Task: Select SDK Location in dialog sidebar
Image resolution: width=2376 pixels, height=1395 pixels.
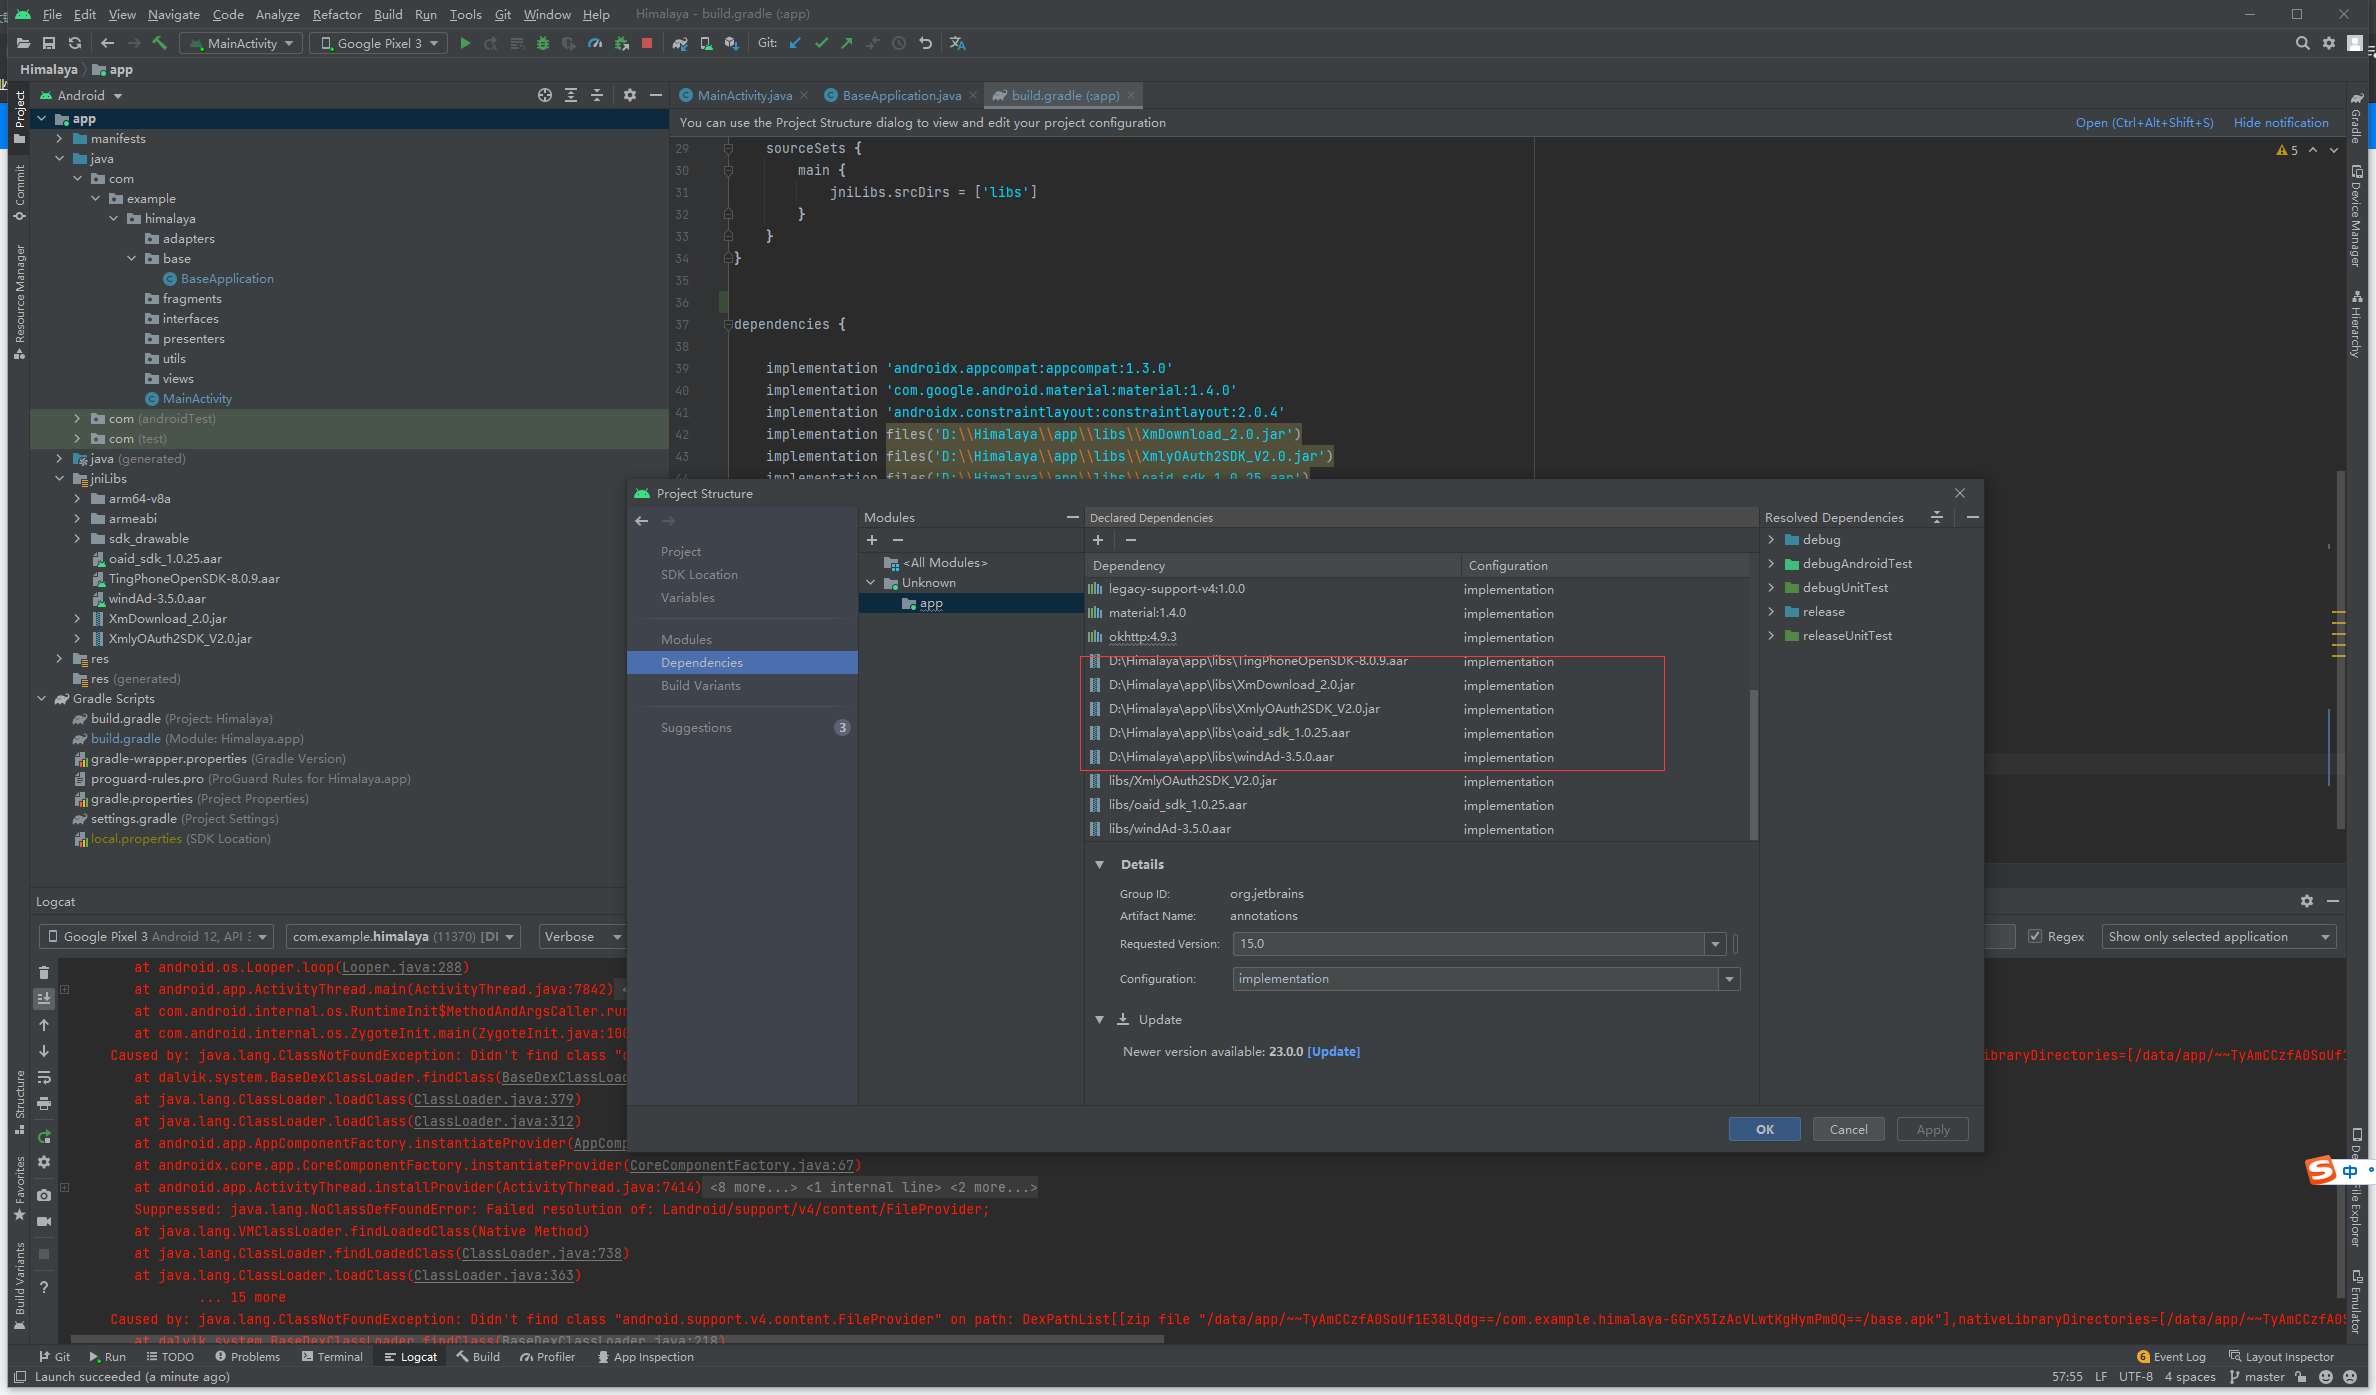Action: 699,574
